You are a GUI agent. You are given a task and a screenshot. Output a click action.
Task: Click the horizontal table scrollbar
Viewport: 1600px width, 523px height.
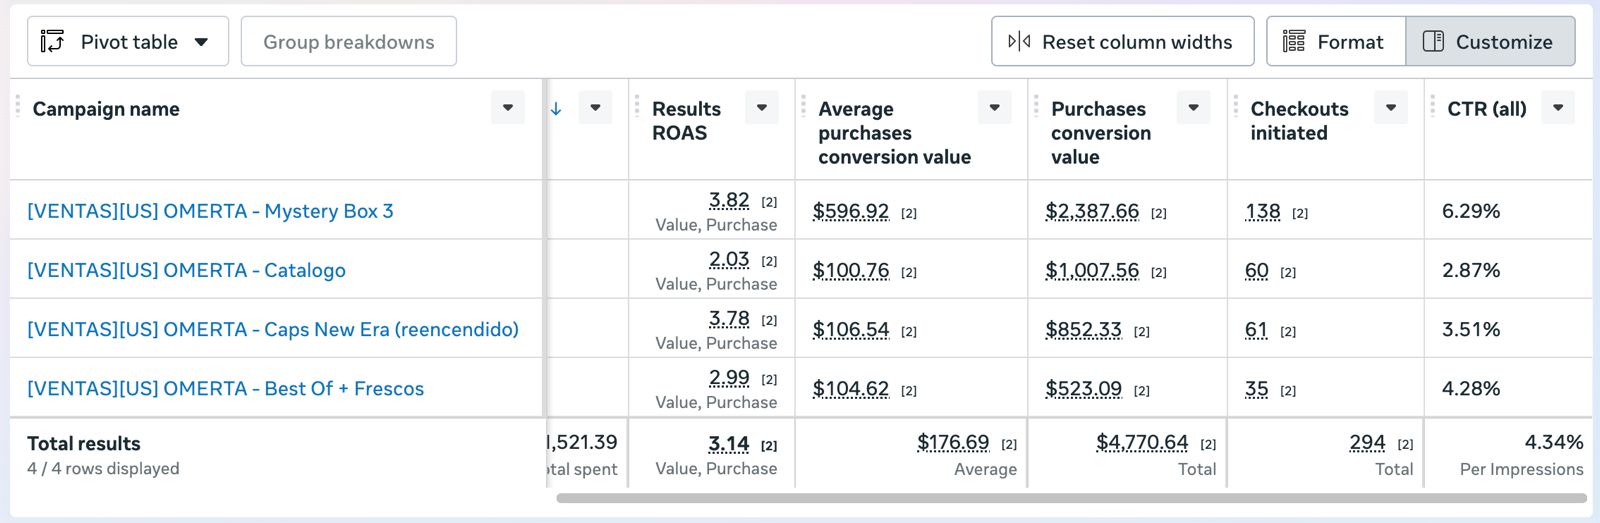pos(1071,498)
